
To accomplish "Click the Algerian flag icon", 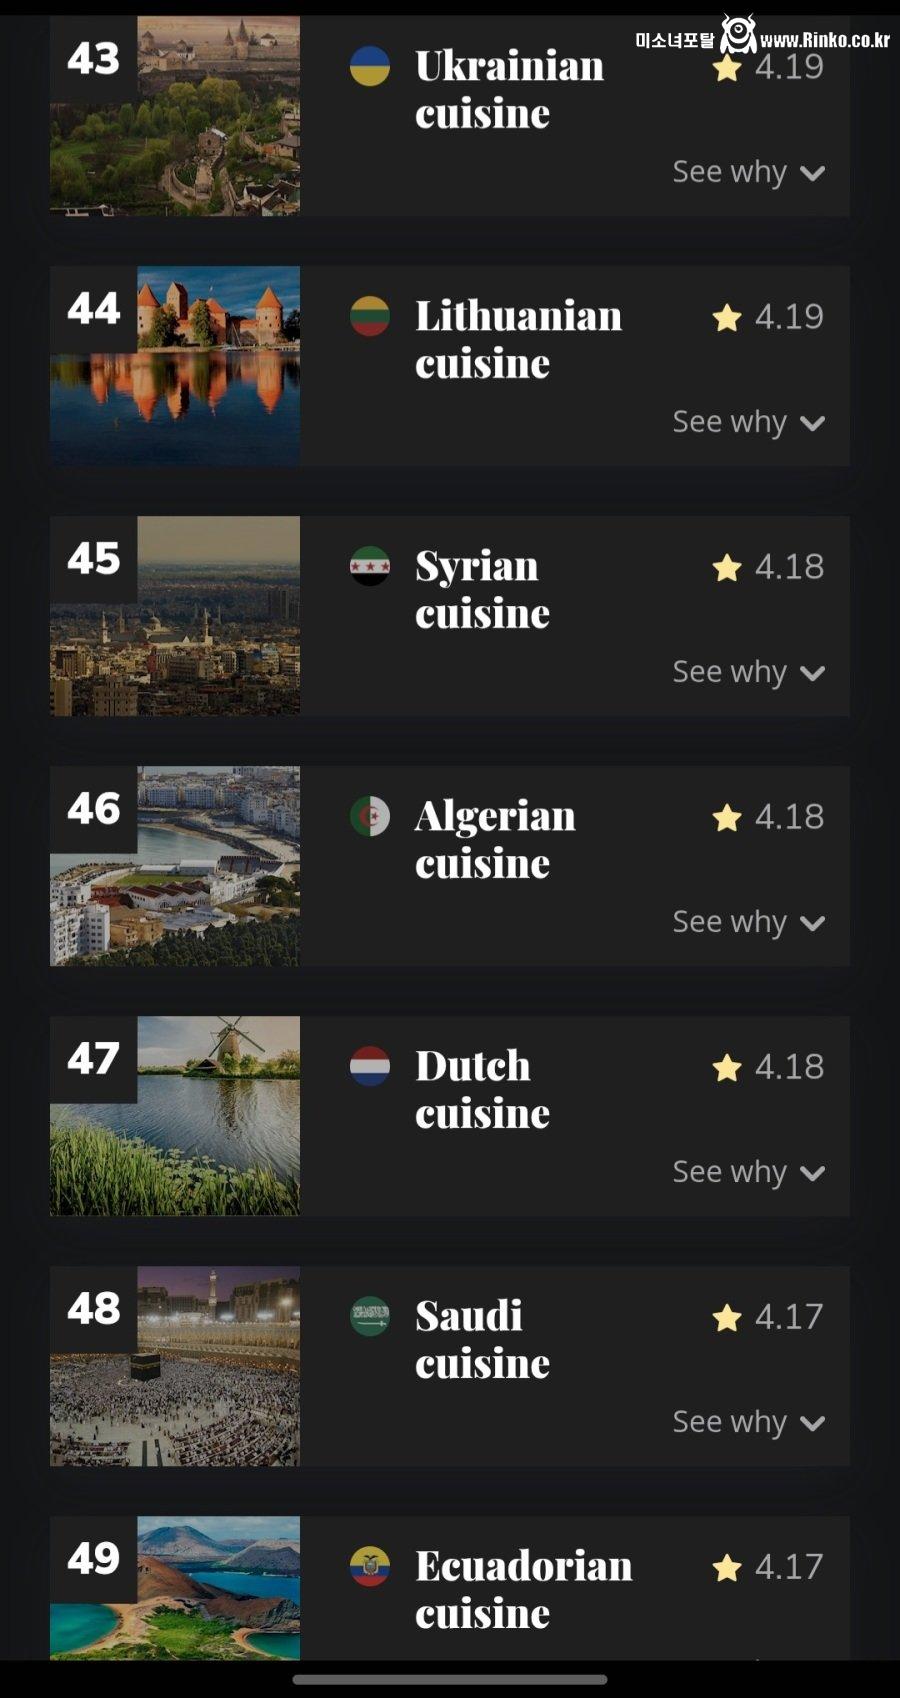I will point(370,816).
